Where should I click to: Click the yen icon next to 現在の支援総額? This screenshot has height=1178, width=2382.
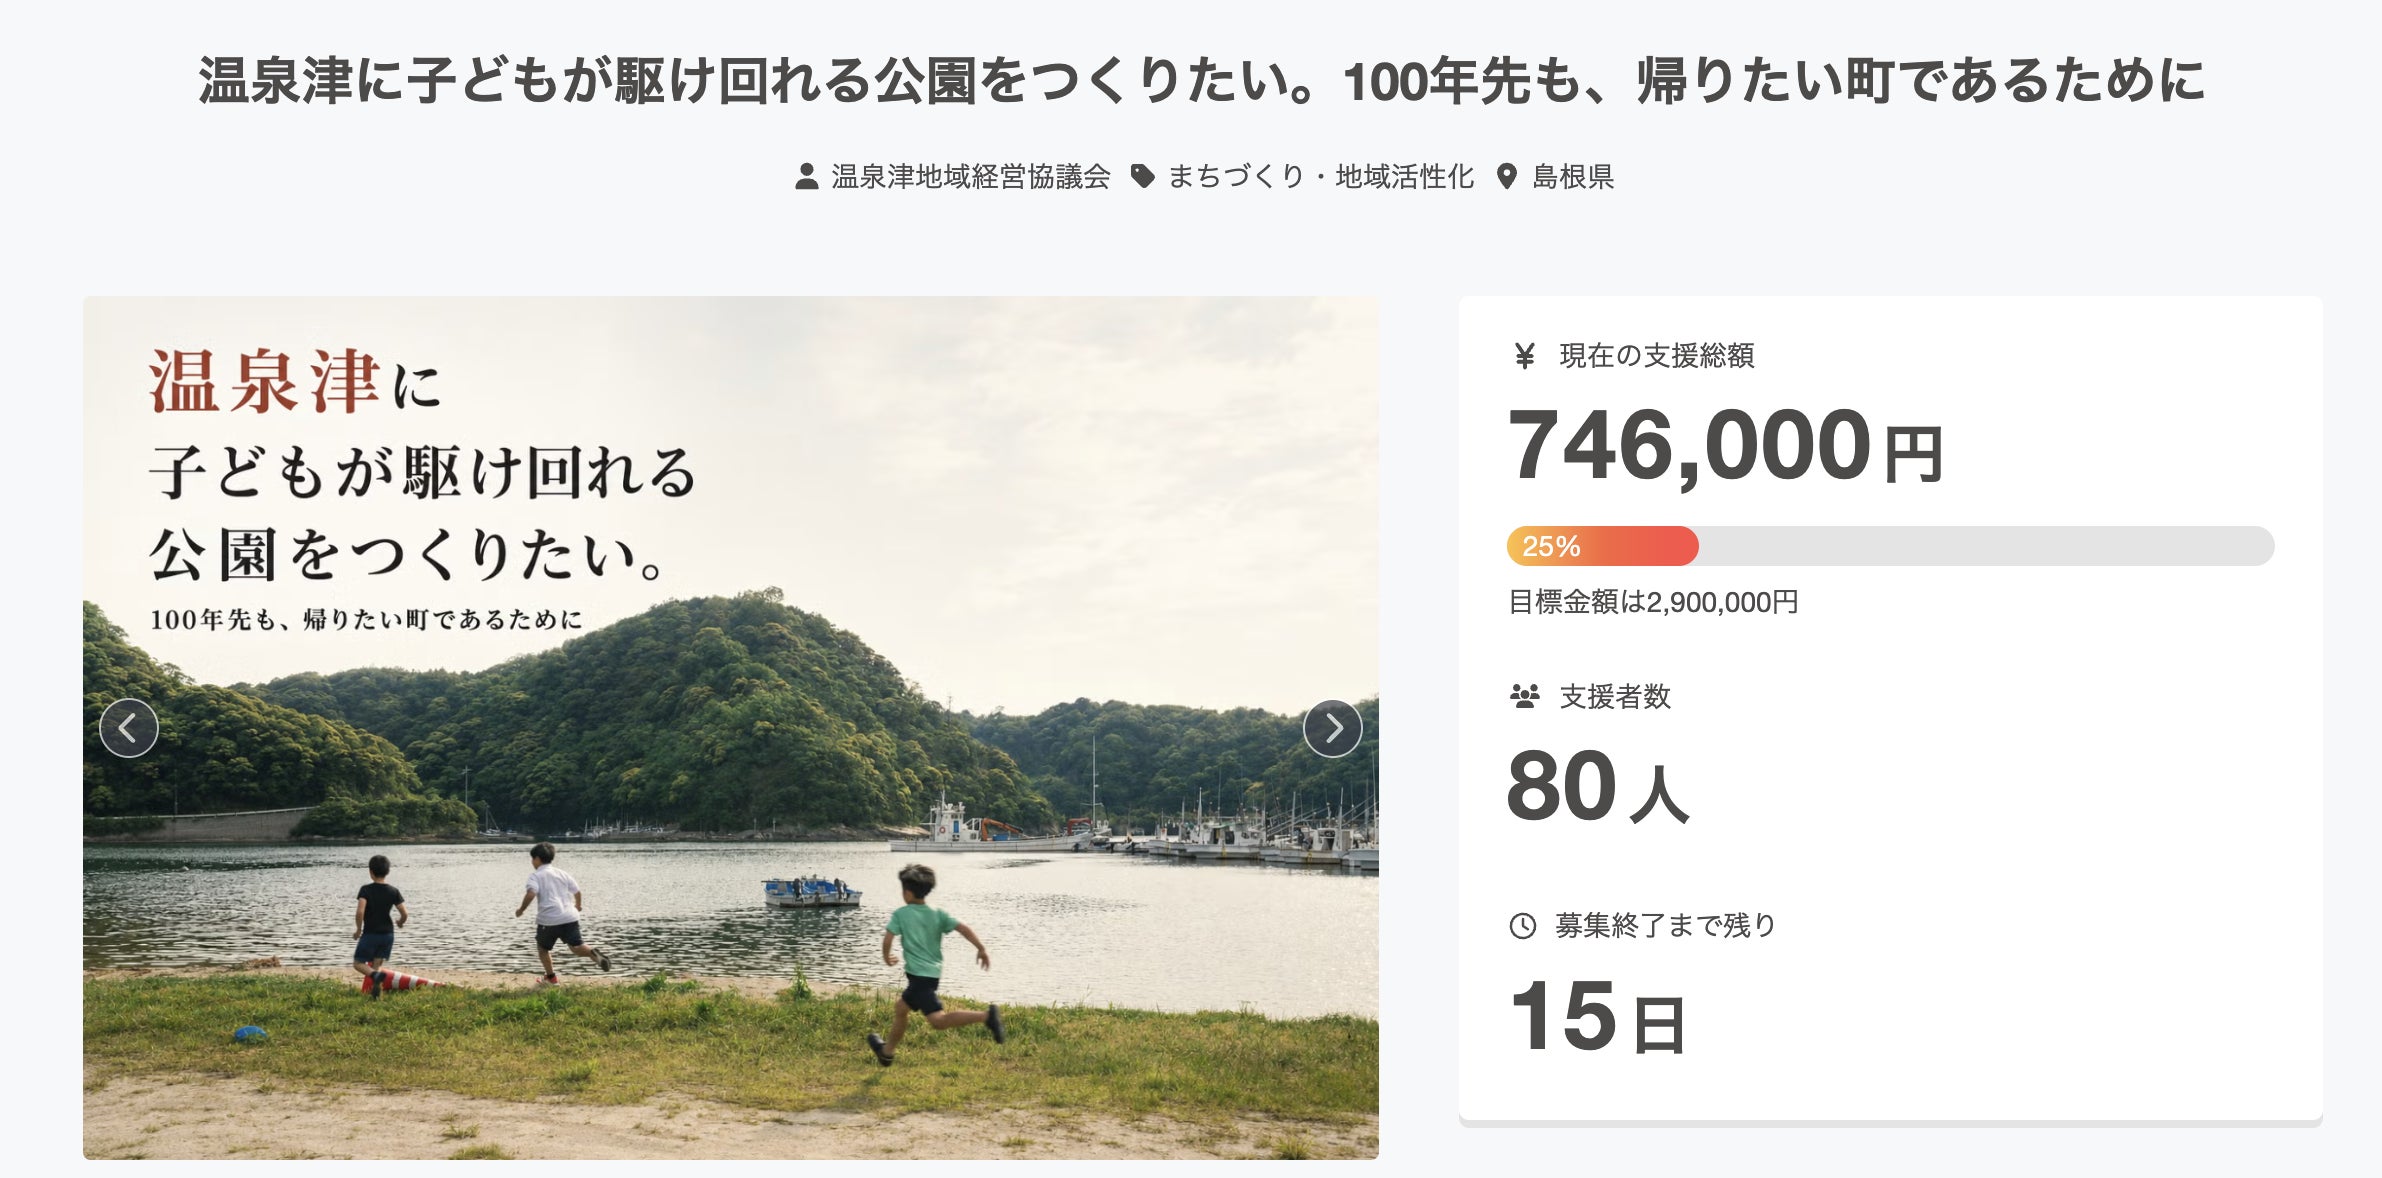tap(1525, 356)
